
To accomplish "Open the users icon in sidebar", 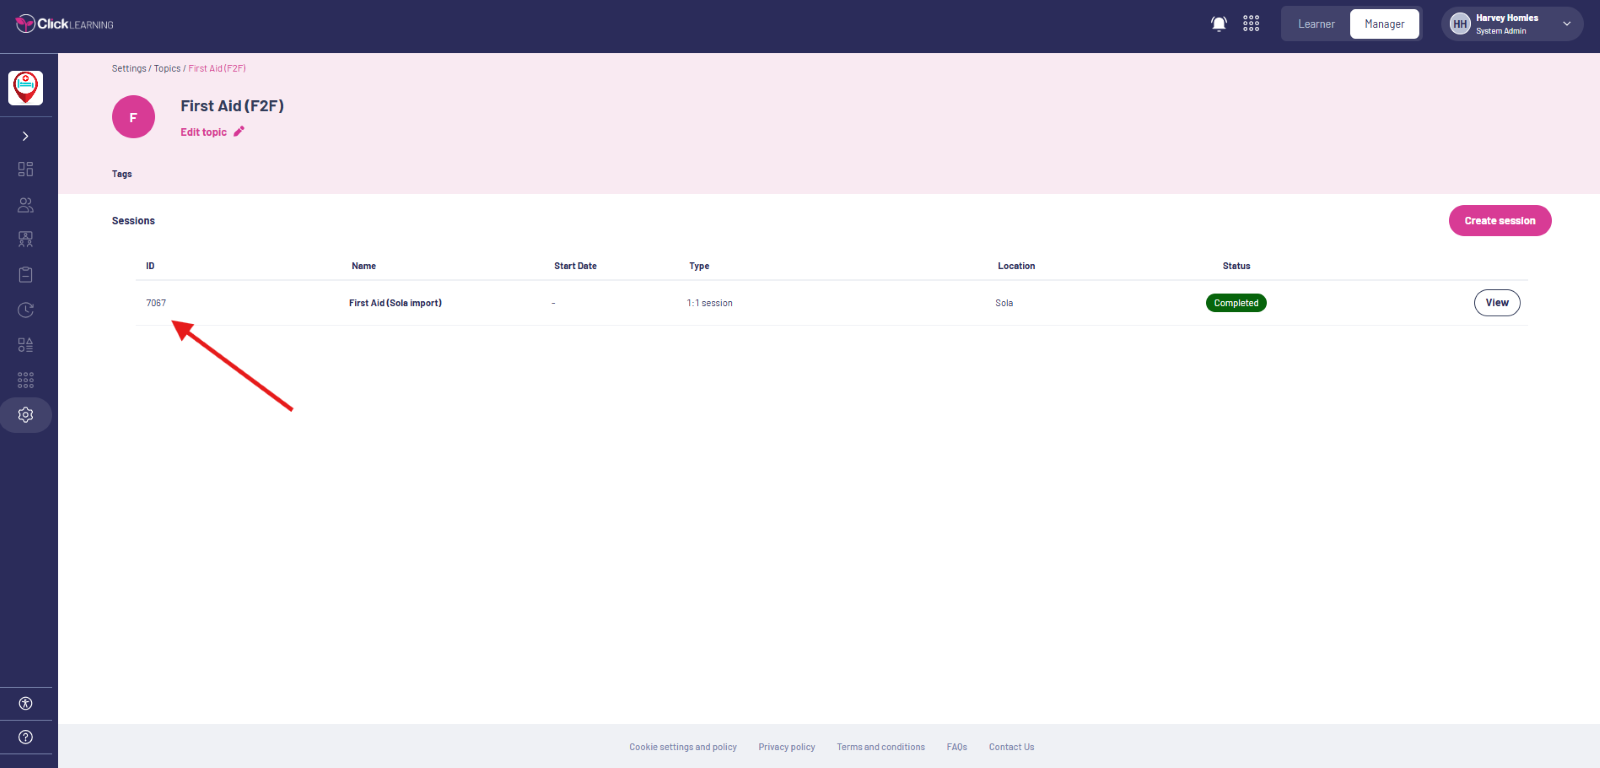I will pyautogui.click(x=26, y=205).
